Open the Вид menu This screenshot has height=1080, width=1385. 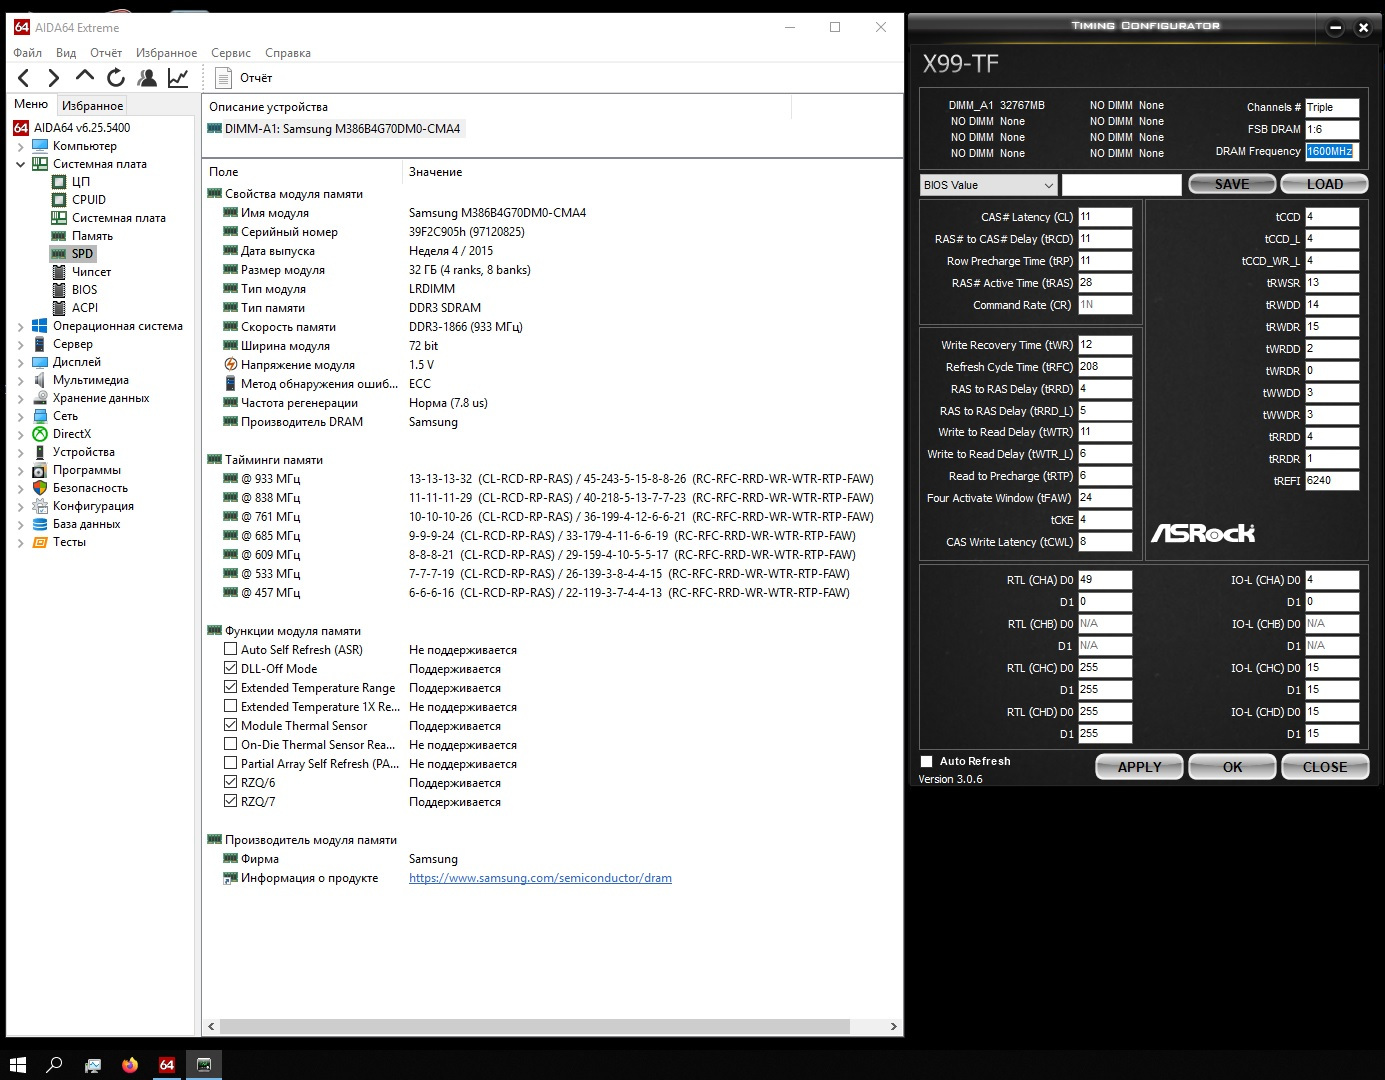(x=66, y=53)
